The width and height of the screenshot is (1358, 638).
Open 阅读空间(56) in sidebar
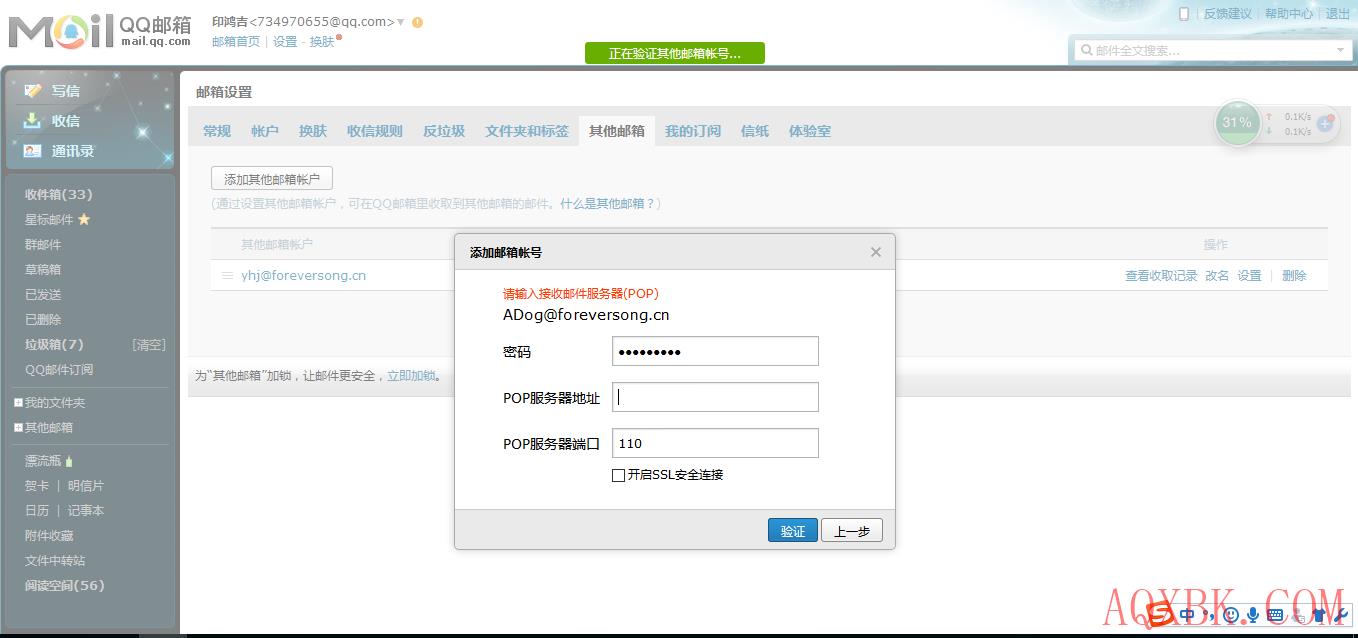click(64, 586)
